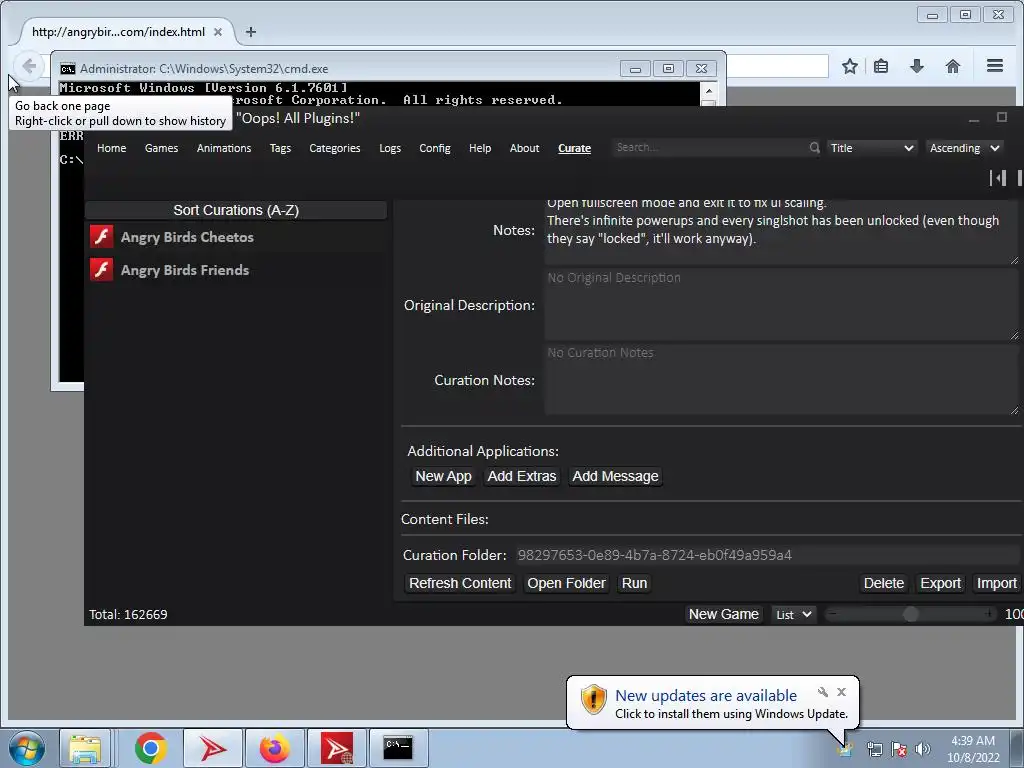Open notification settings wrench icon
The width and height of the screenshot is (1024, 768).
(823, 692)
